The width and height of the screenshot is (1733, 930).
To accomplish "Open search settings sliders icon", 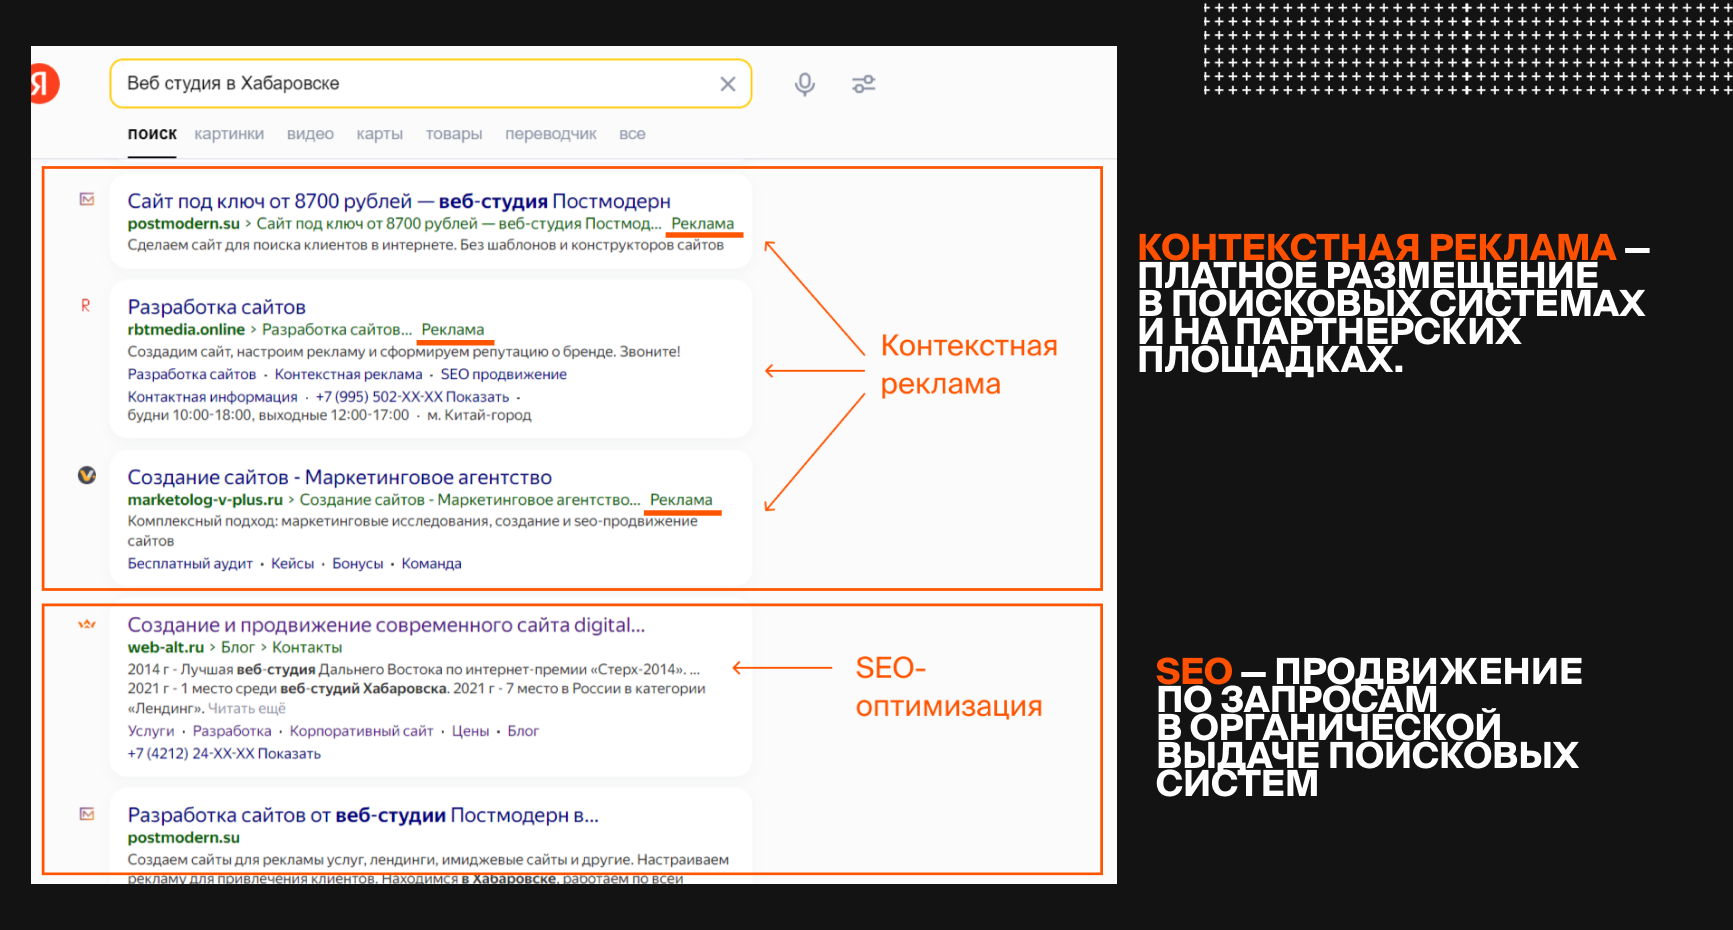I will coord(864,84).
